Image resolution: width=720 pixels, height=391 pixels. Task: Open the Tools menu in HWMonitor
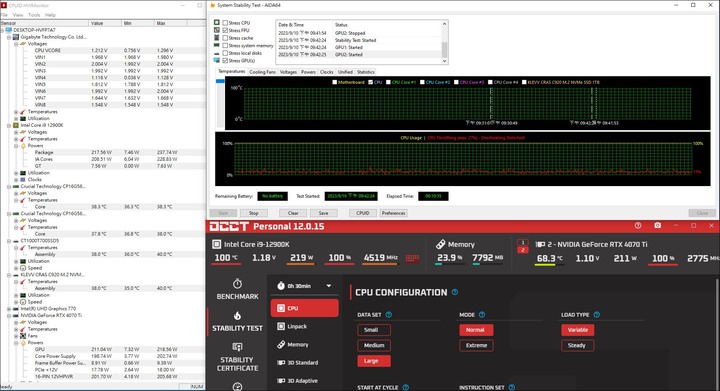tap(34, 15)
